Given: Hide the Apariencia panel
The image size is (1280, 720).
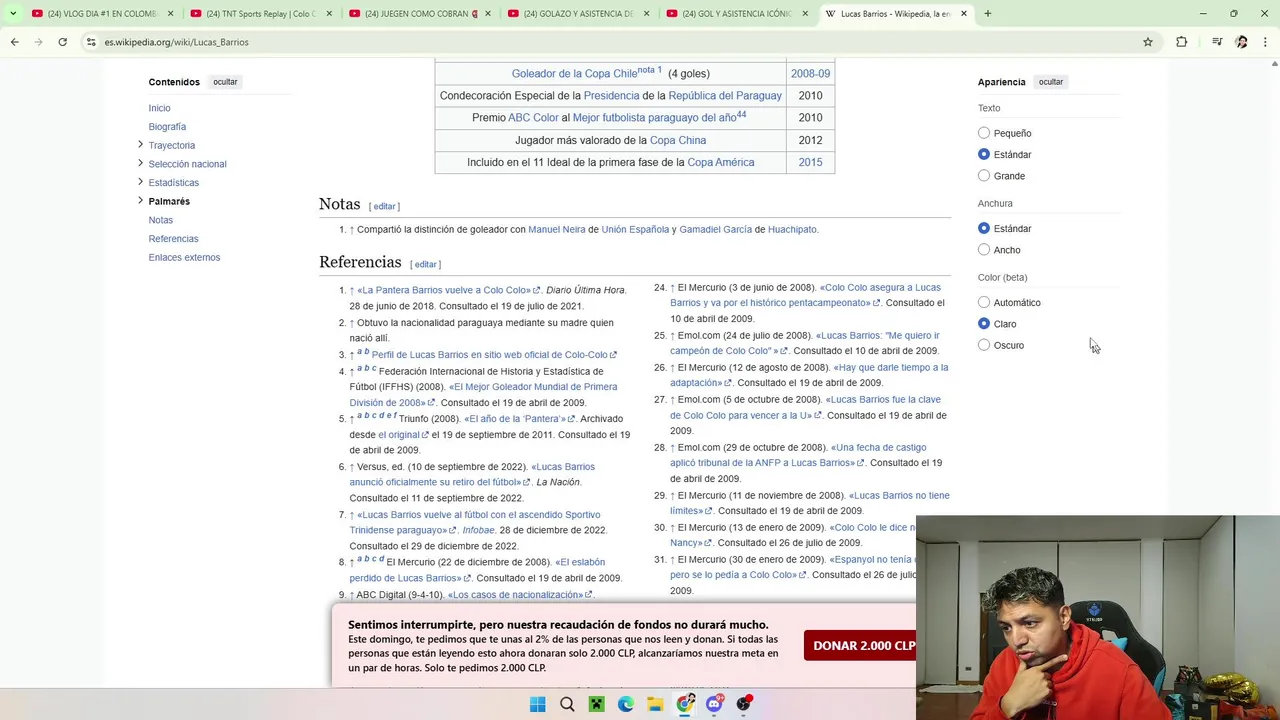Looking at the screenshot, I should click(1051, 82).
